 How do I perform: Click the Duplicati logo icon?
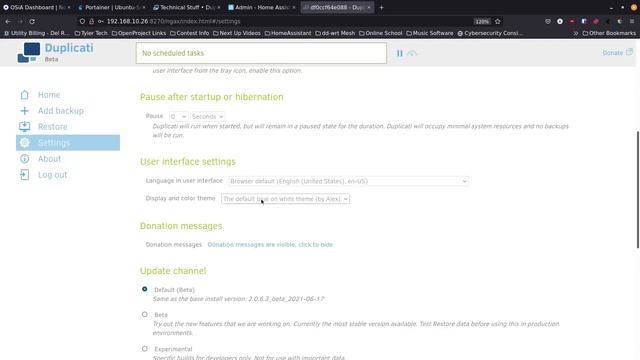click(x=29, y=53)
